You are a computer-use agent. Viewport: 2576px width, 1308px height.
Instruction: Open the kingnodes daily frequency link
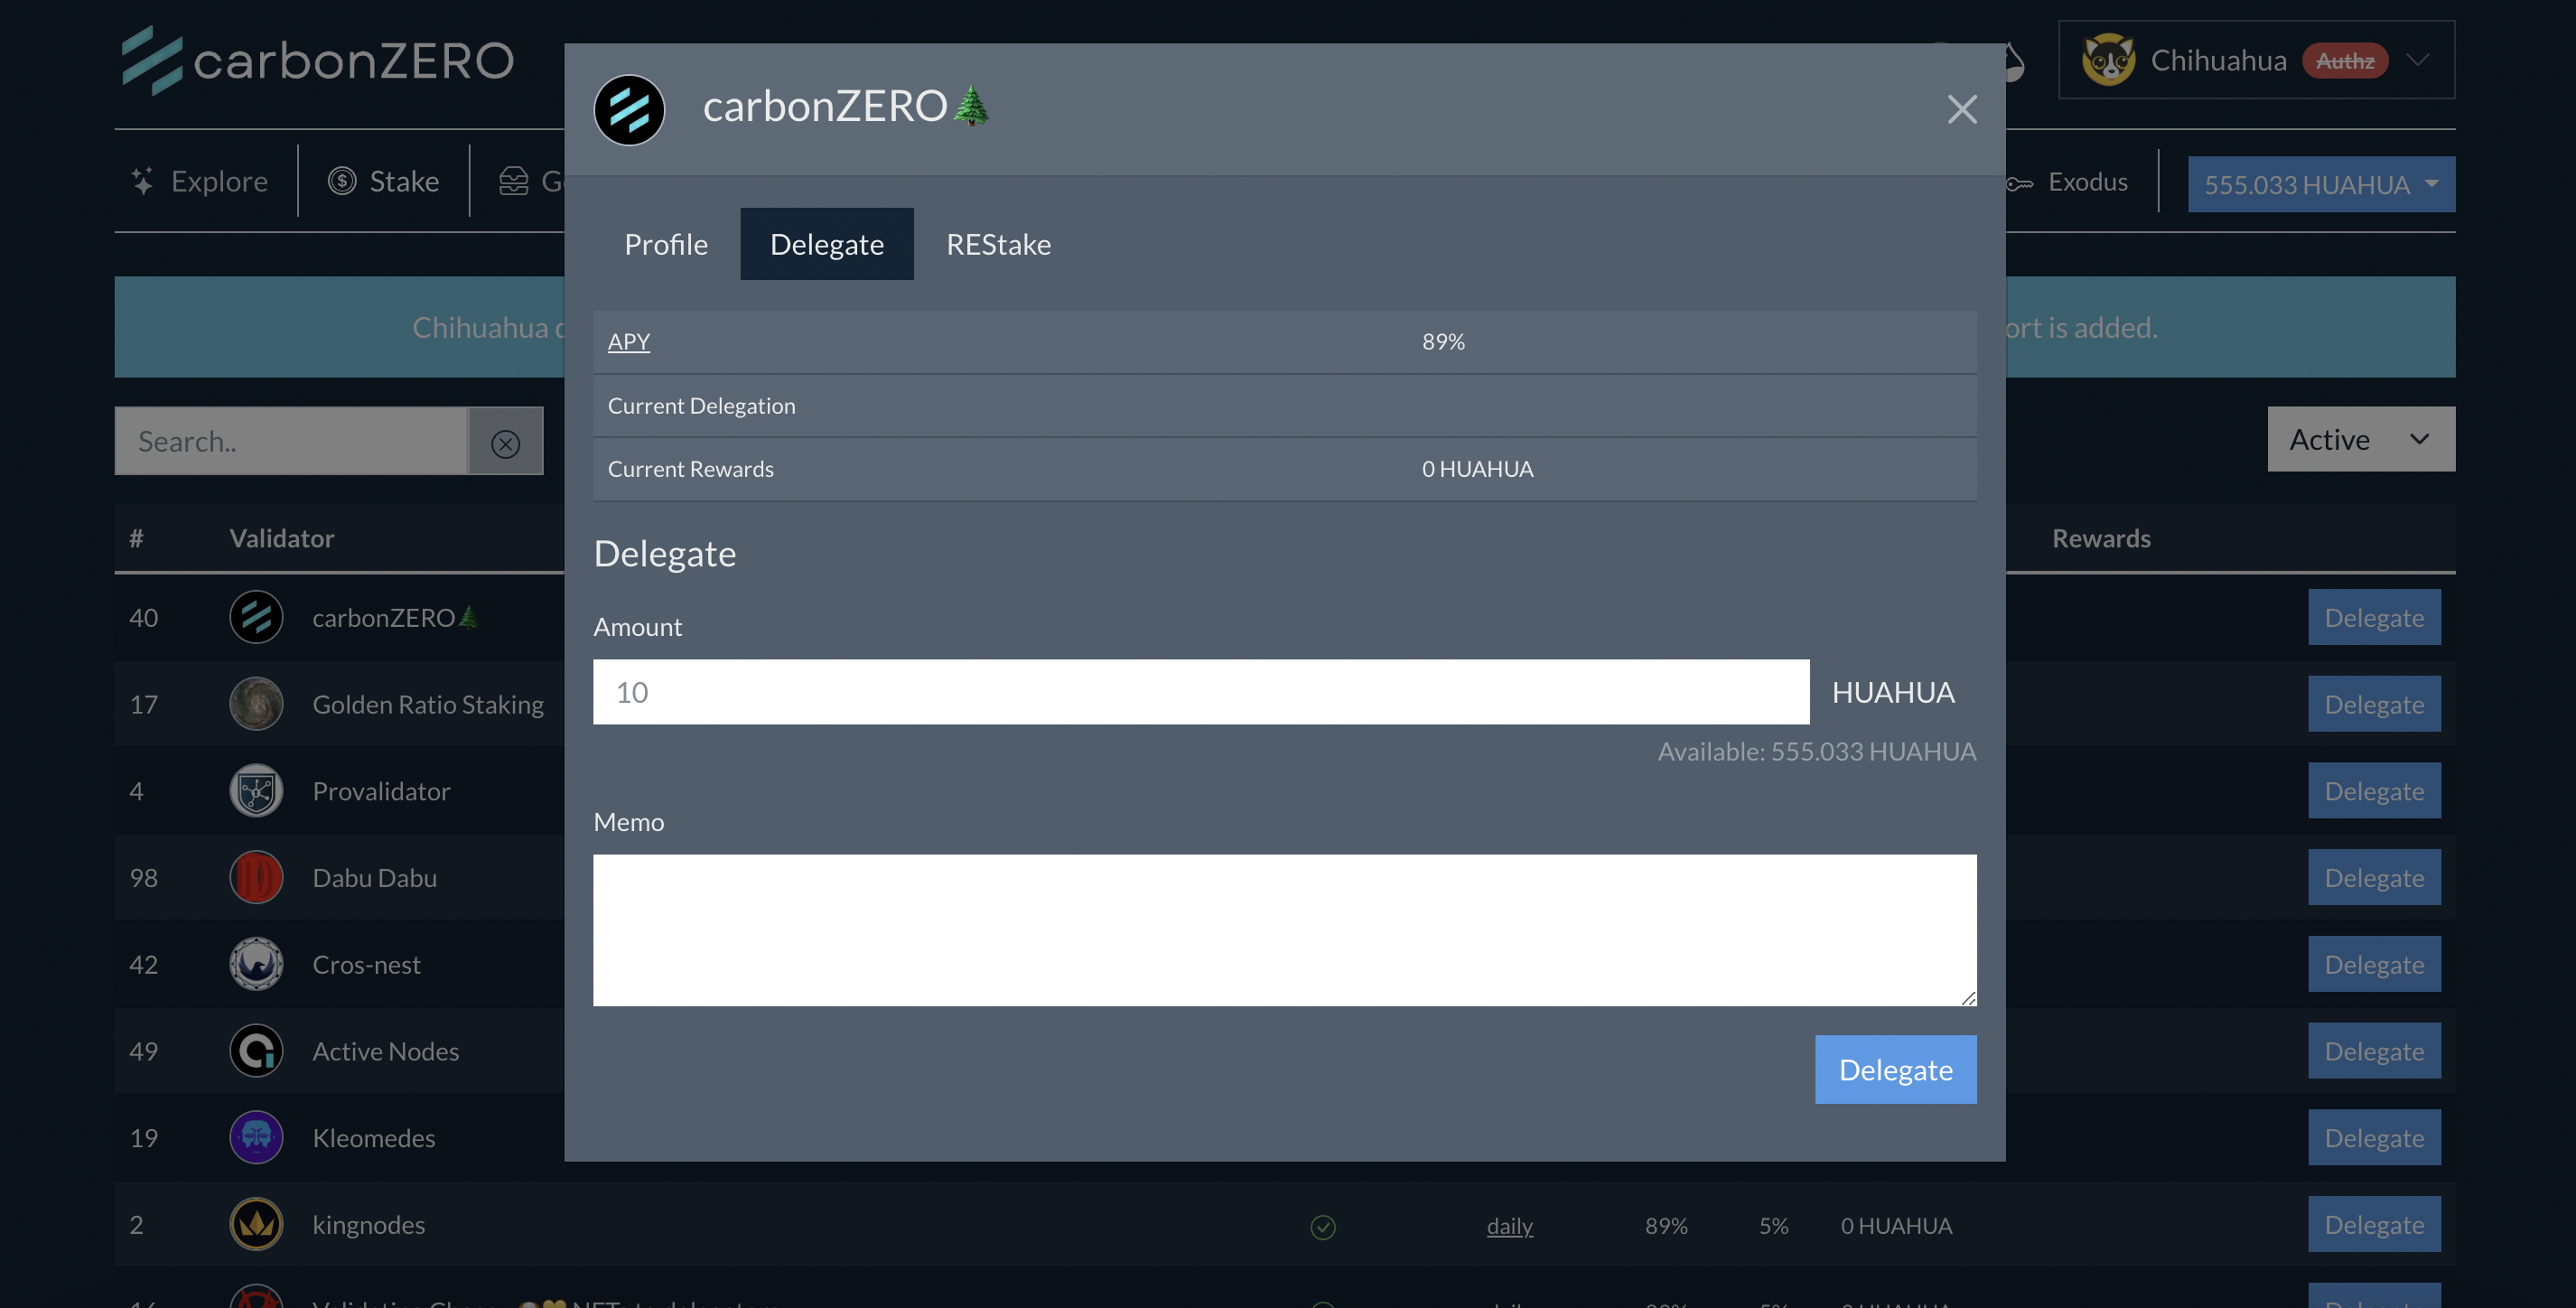tap(1509, 1225)
